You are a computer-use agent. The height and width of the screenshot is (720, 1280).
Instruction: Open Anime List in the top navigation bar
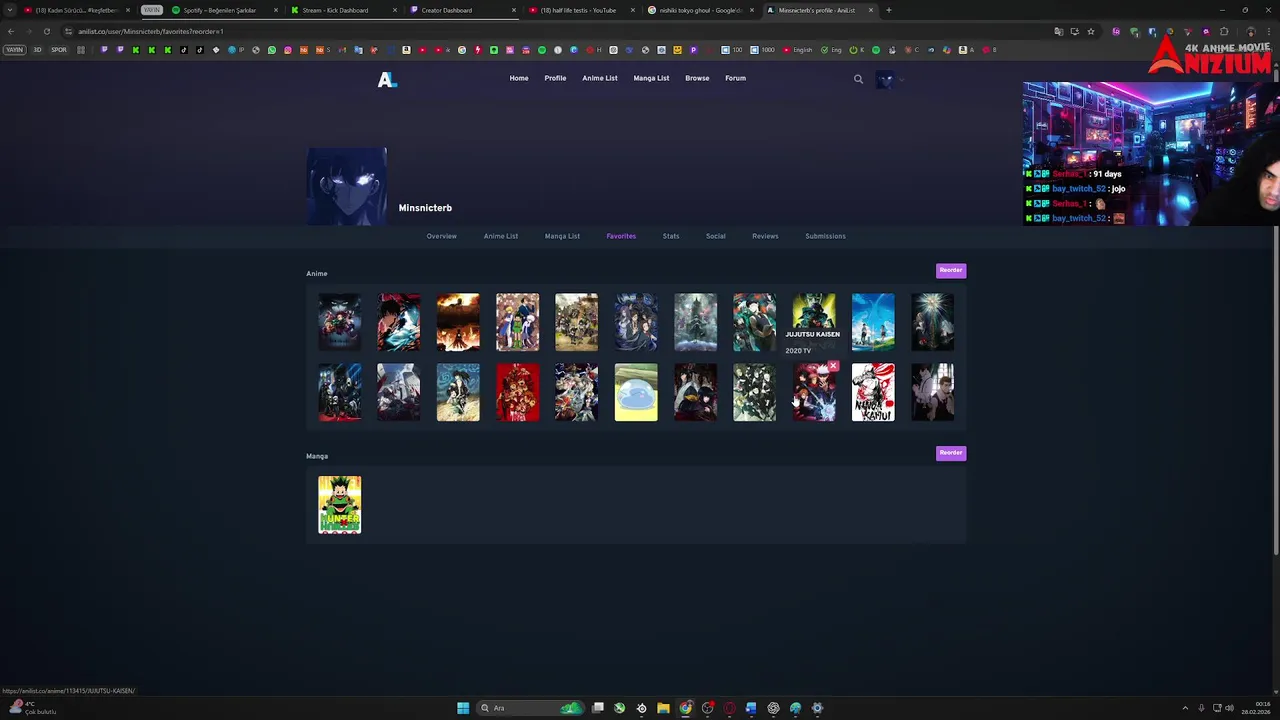pos(600,78)
